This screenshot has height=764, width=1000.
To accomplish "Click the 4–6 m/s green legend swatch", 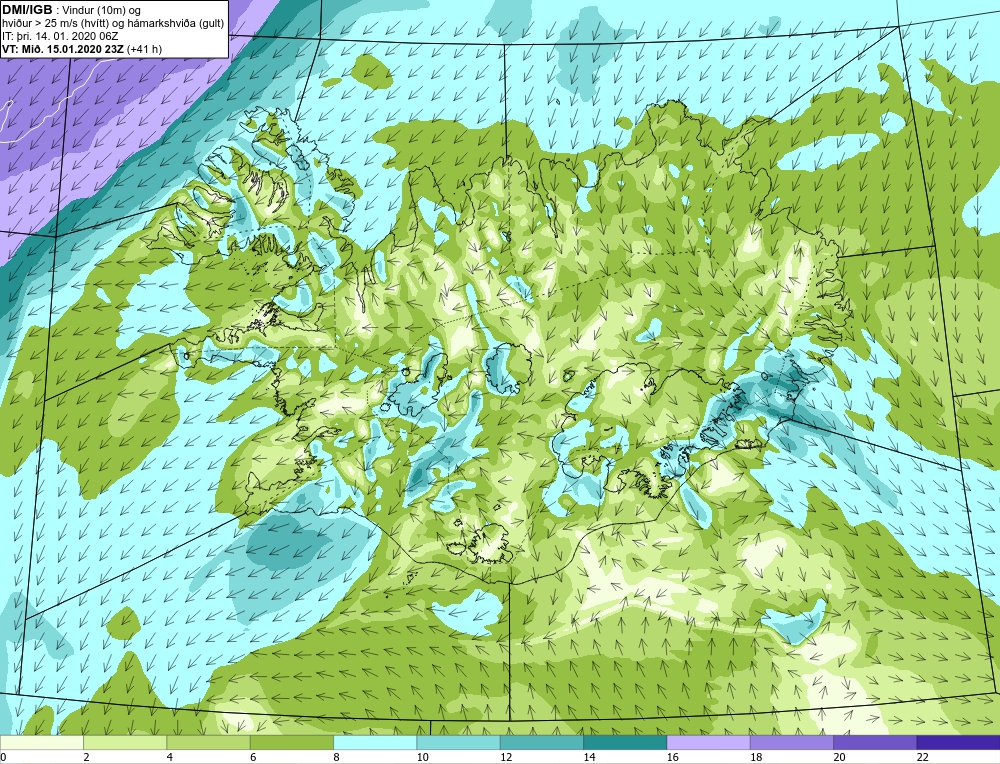I will [209, 742].
